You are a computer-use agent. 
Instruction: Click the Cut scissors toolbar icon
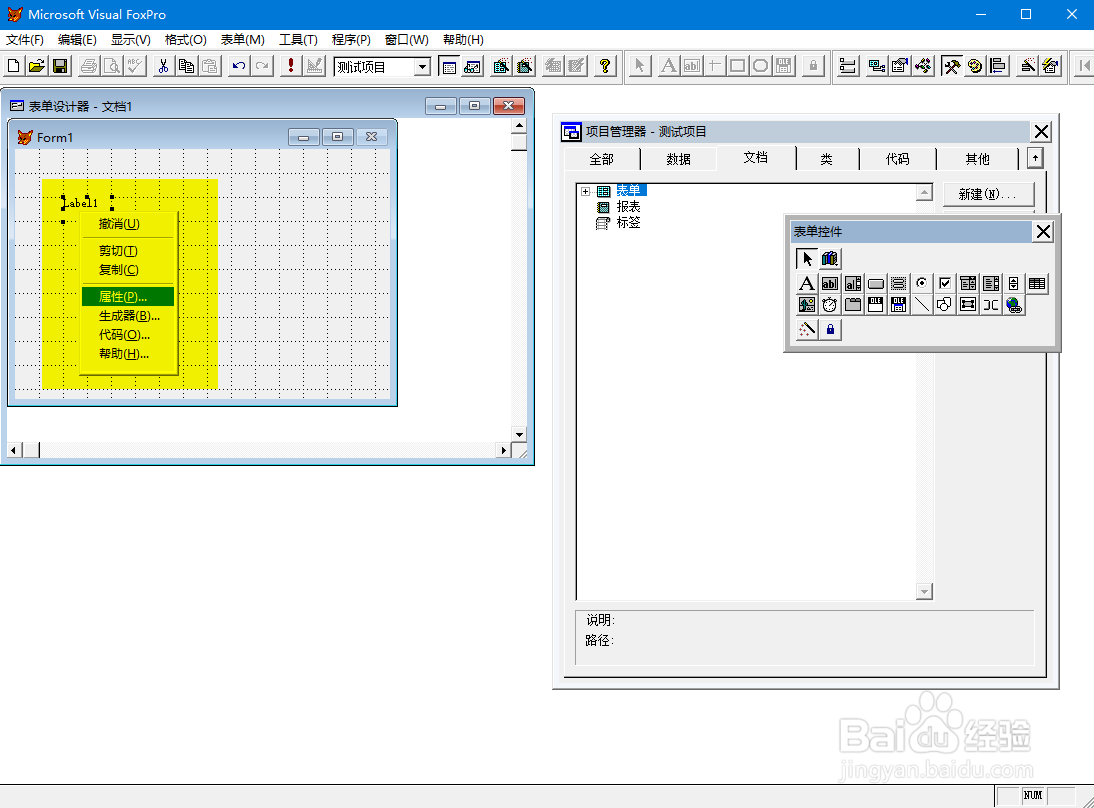(x=163, y=66)
